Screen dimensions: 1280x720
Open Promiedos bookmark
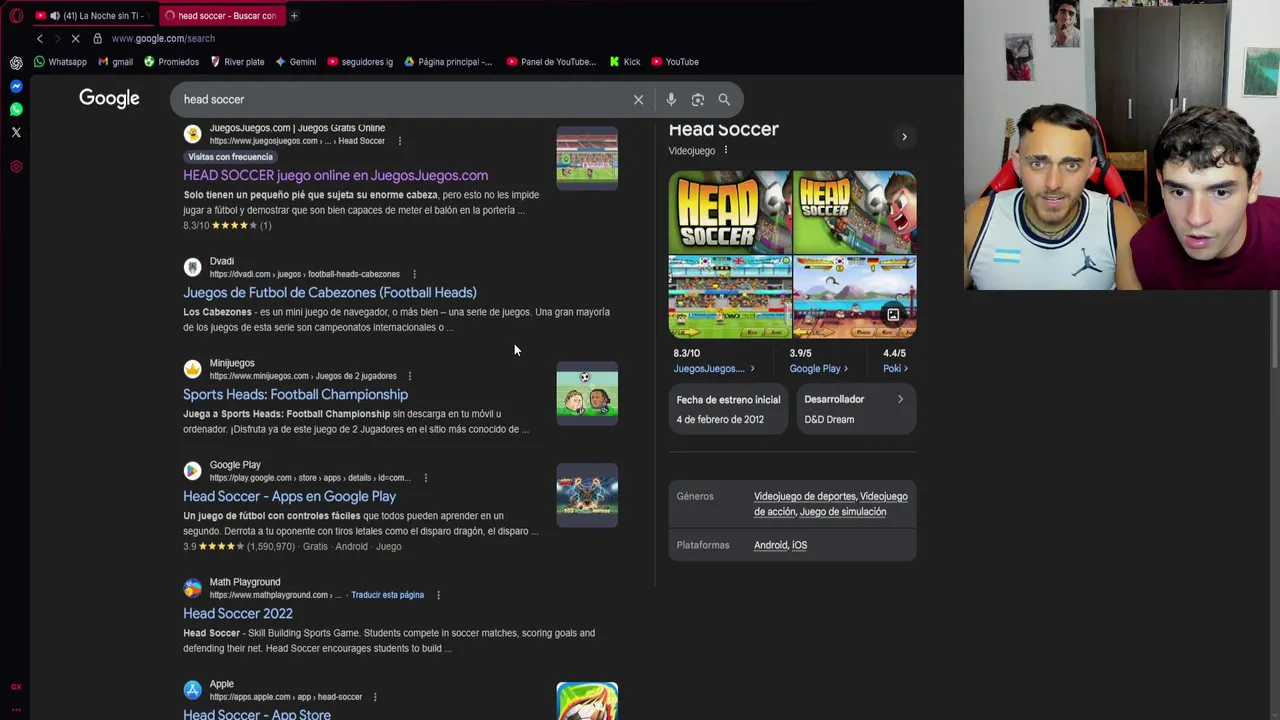(x=171, y=62)
